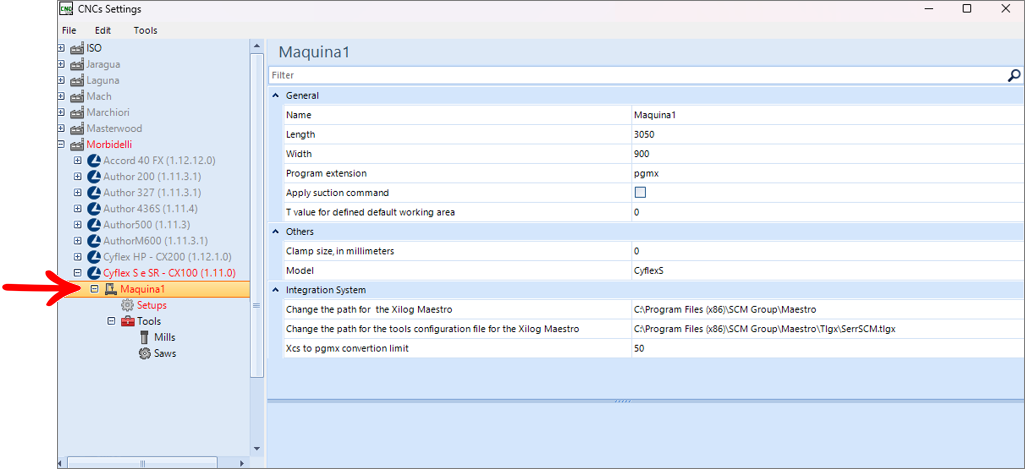Image resolution: width=1028 pixels, height=473 pixels.
Task: Click the Author 327 model icon
Action: click(x=94, y=193)
